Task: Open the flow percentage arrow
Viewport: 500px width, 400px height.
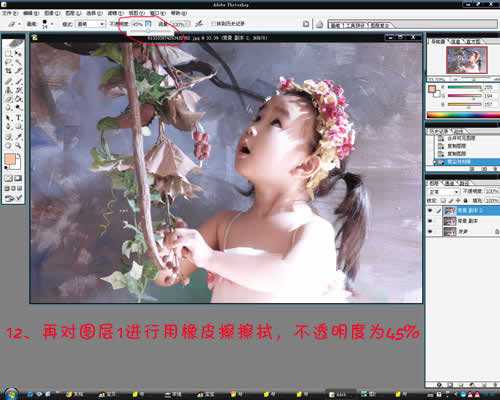Action: [x=188, y=24]
